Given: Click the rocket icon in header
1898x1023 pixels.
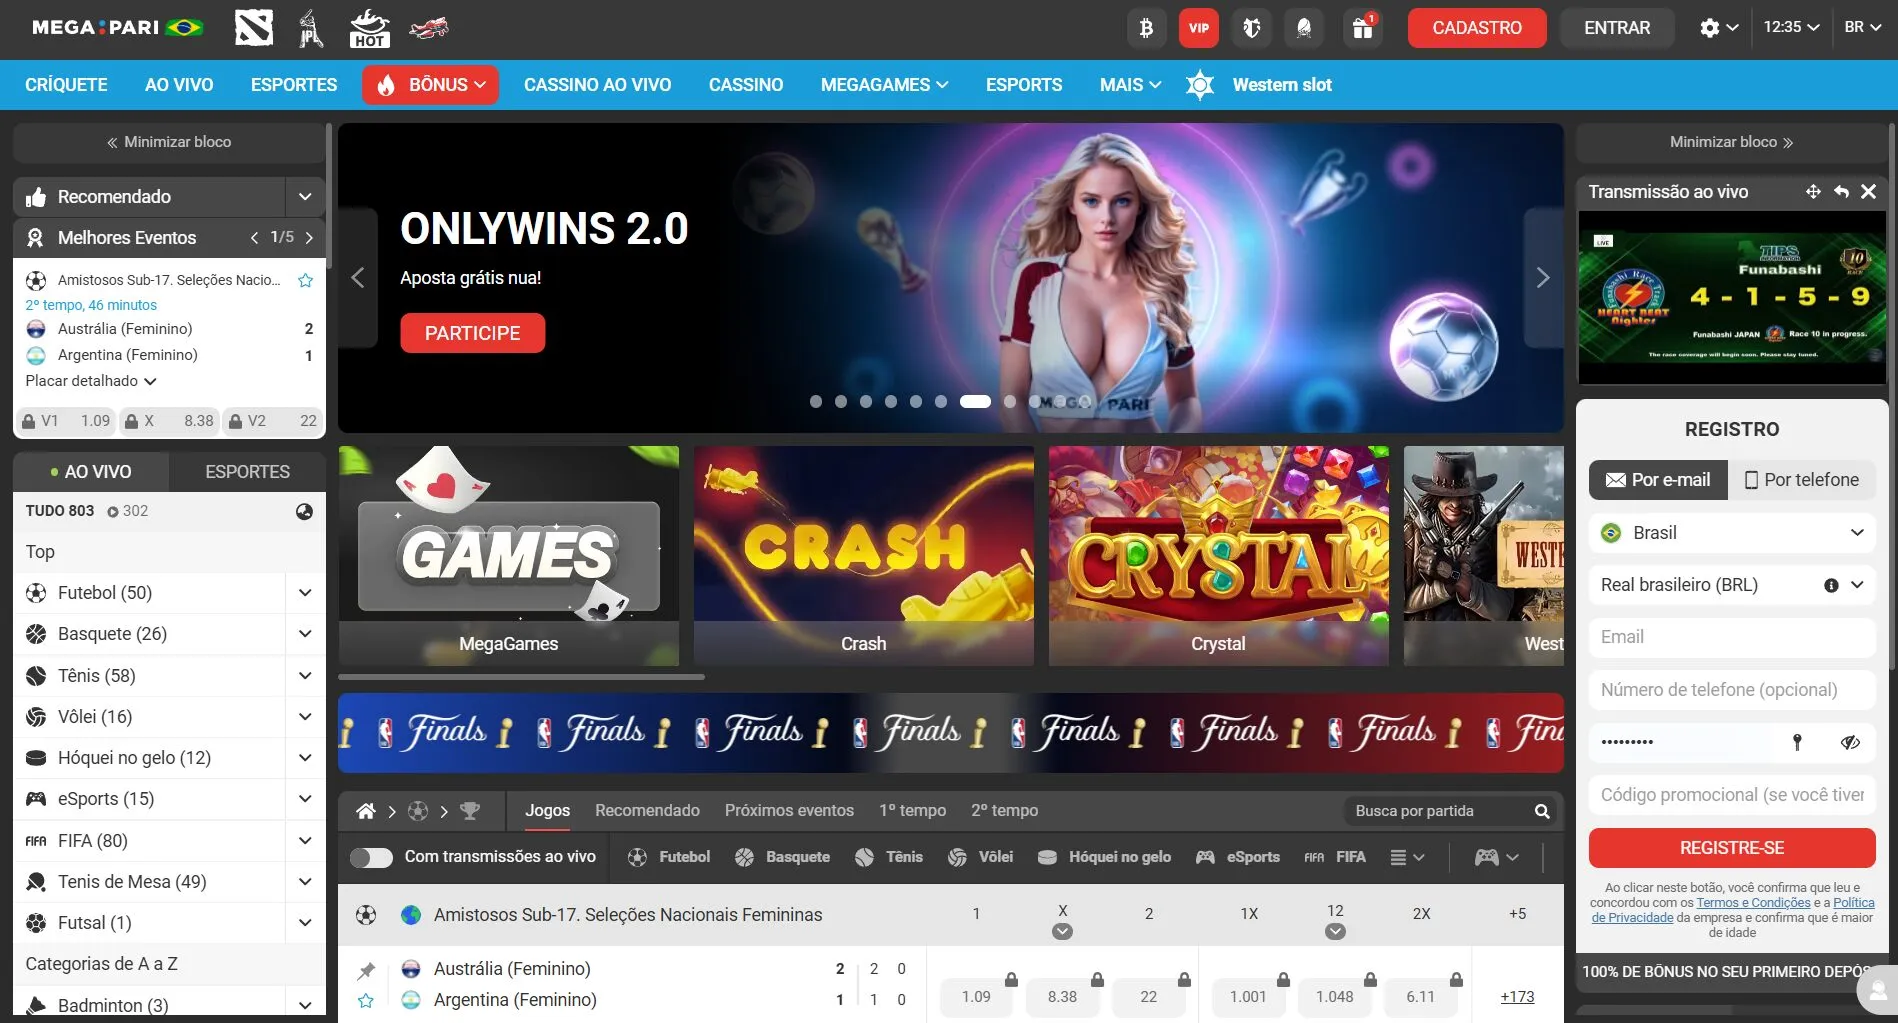Looking at the screenshot, I should [1304, 28].
